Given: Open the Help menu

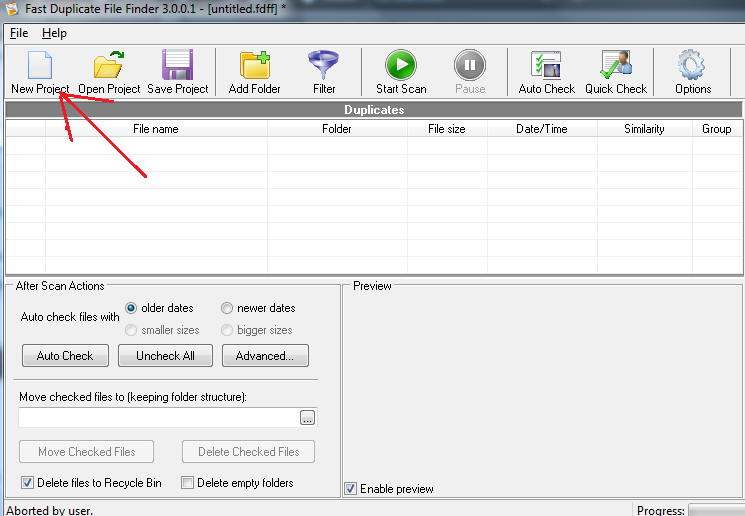Looking at the screenshot, I should click(54, 33).
